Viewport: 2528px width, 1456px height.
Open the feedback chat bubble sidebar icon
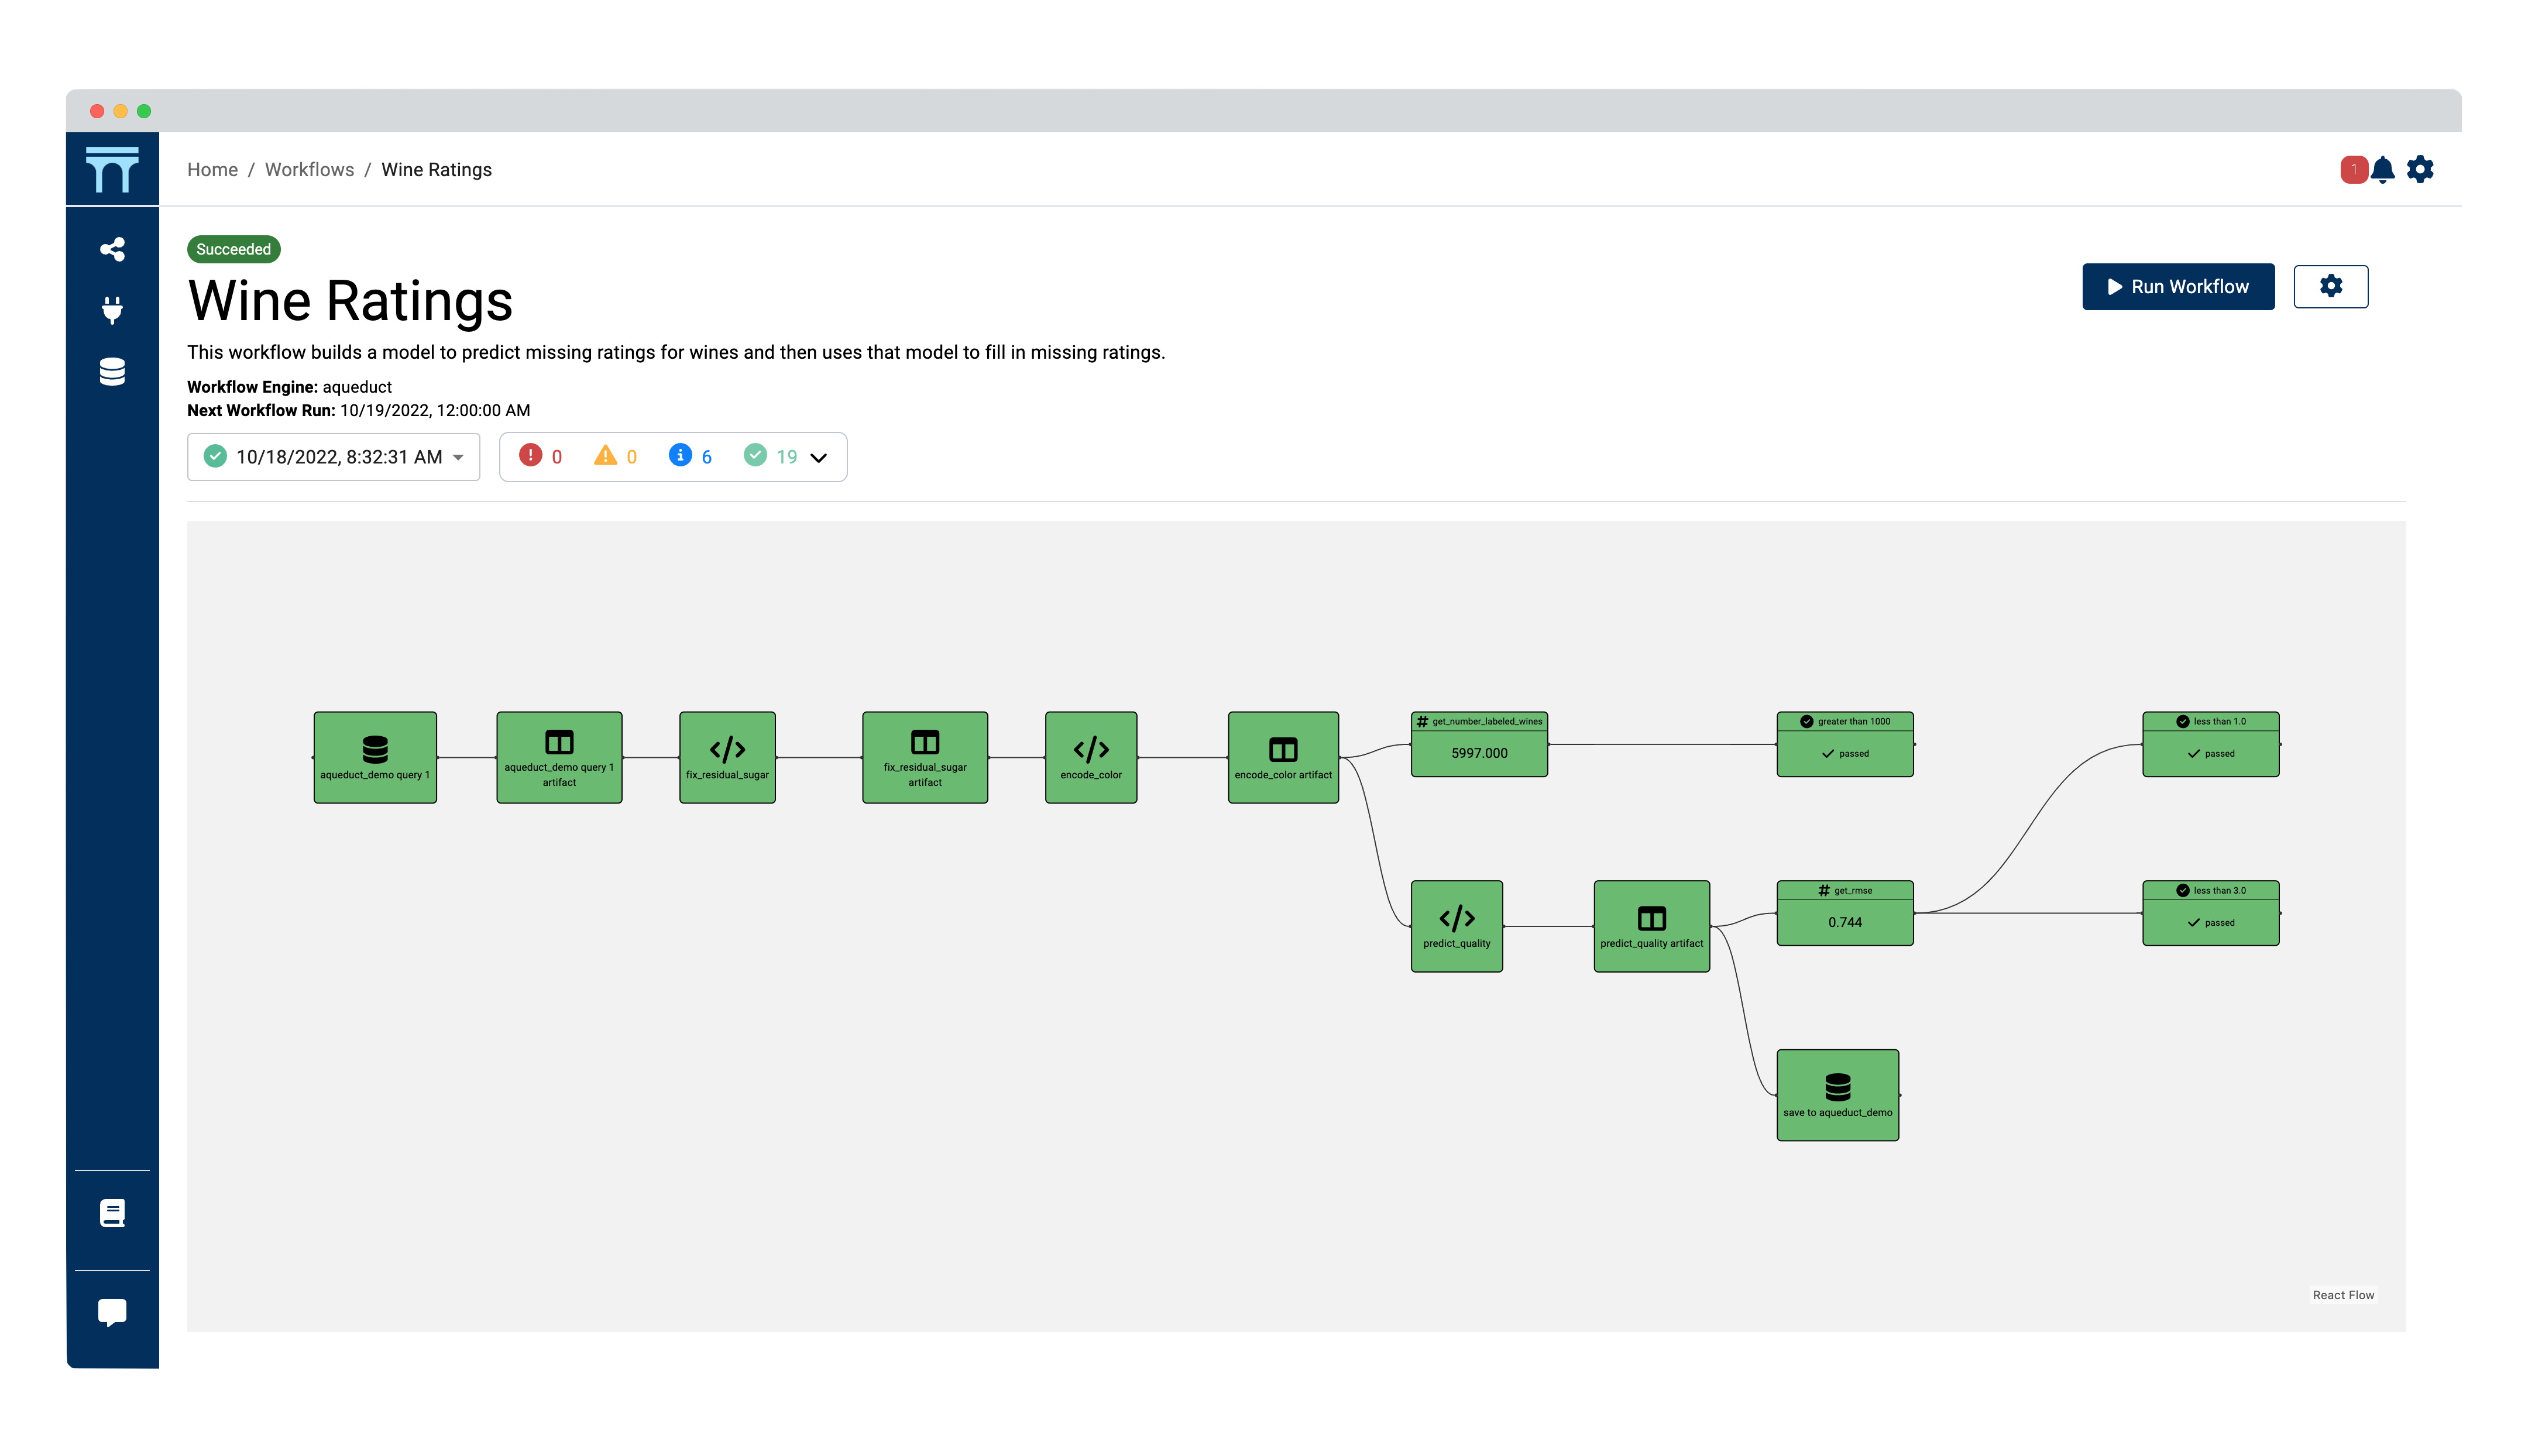coord(112,1312)
